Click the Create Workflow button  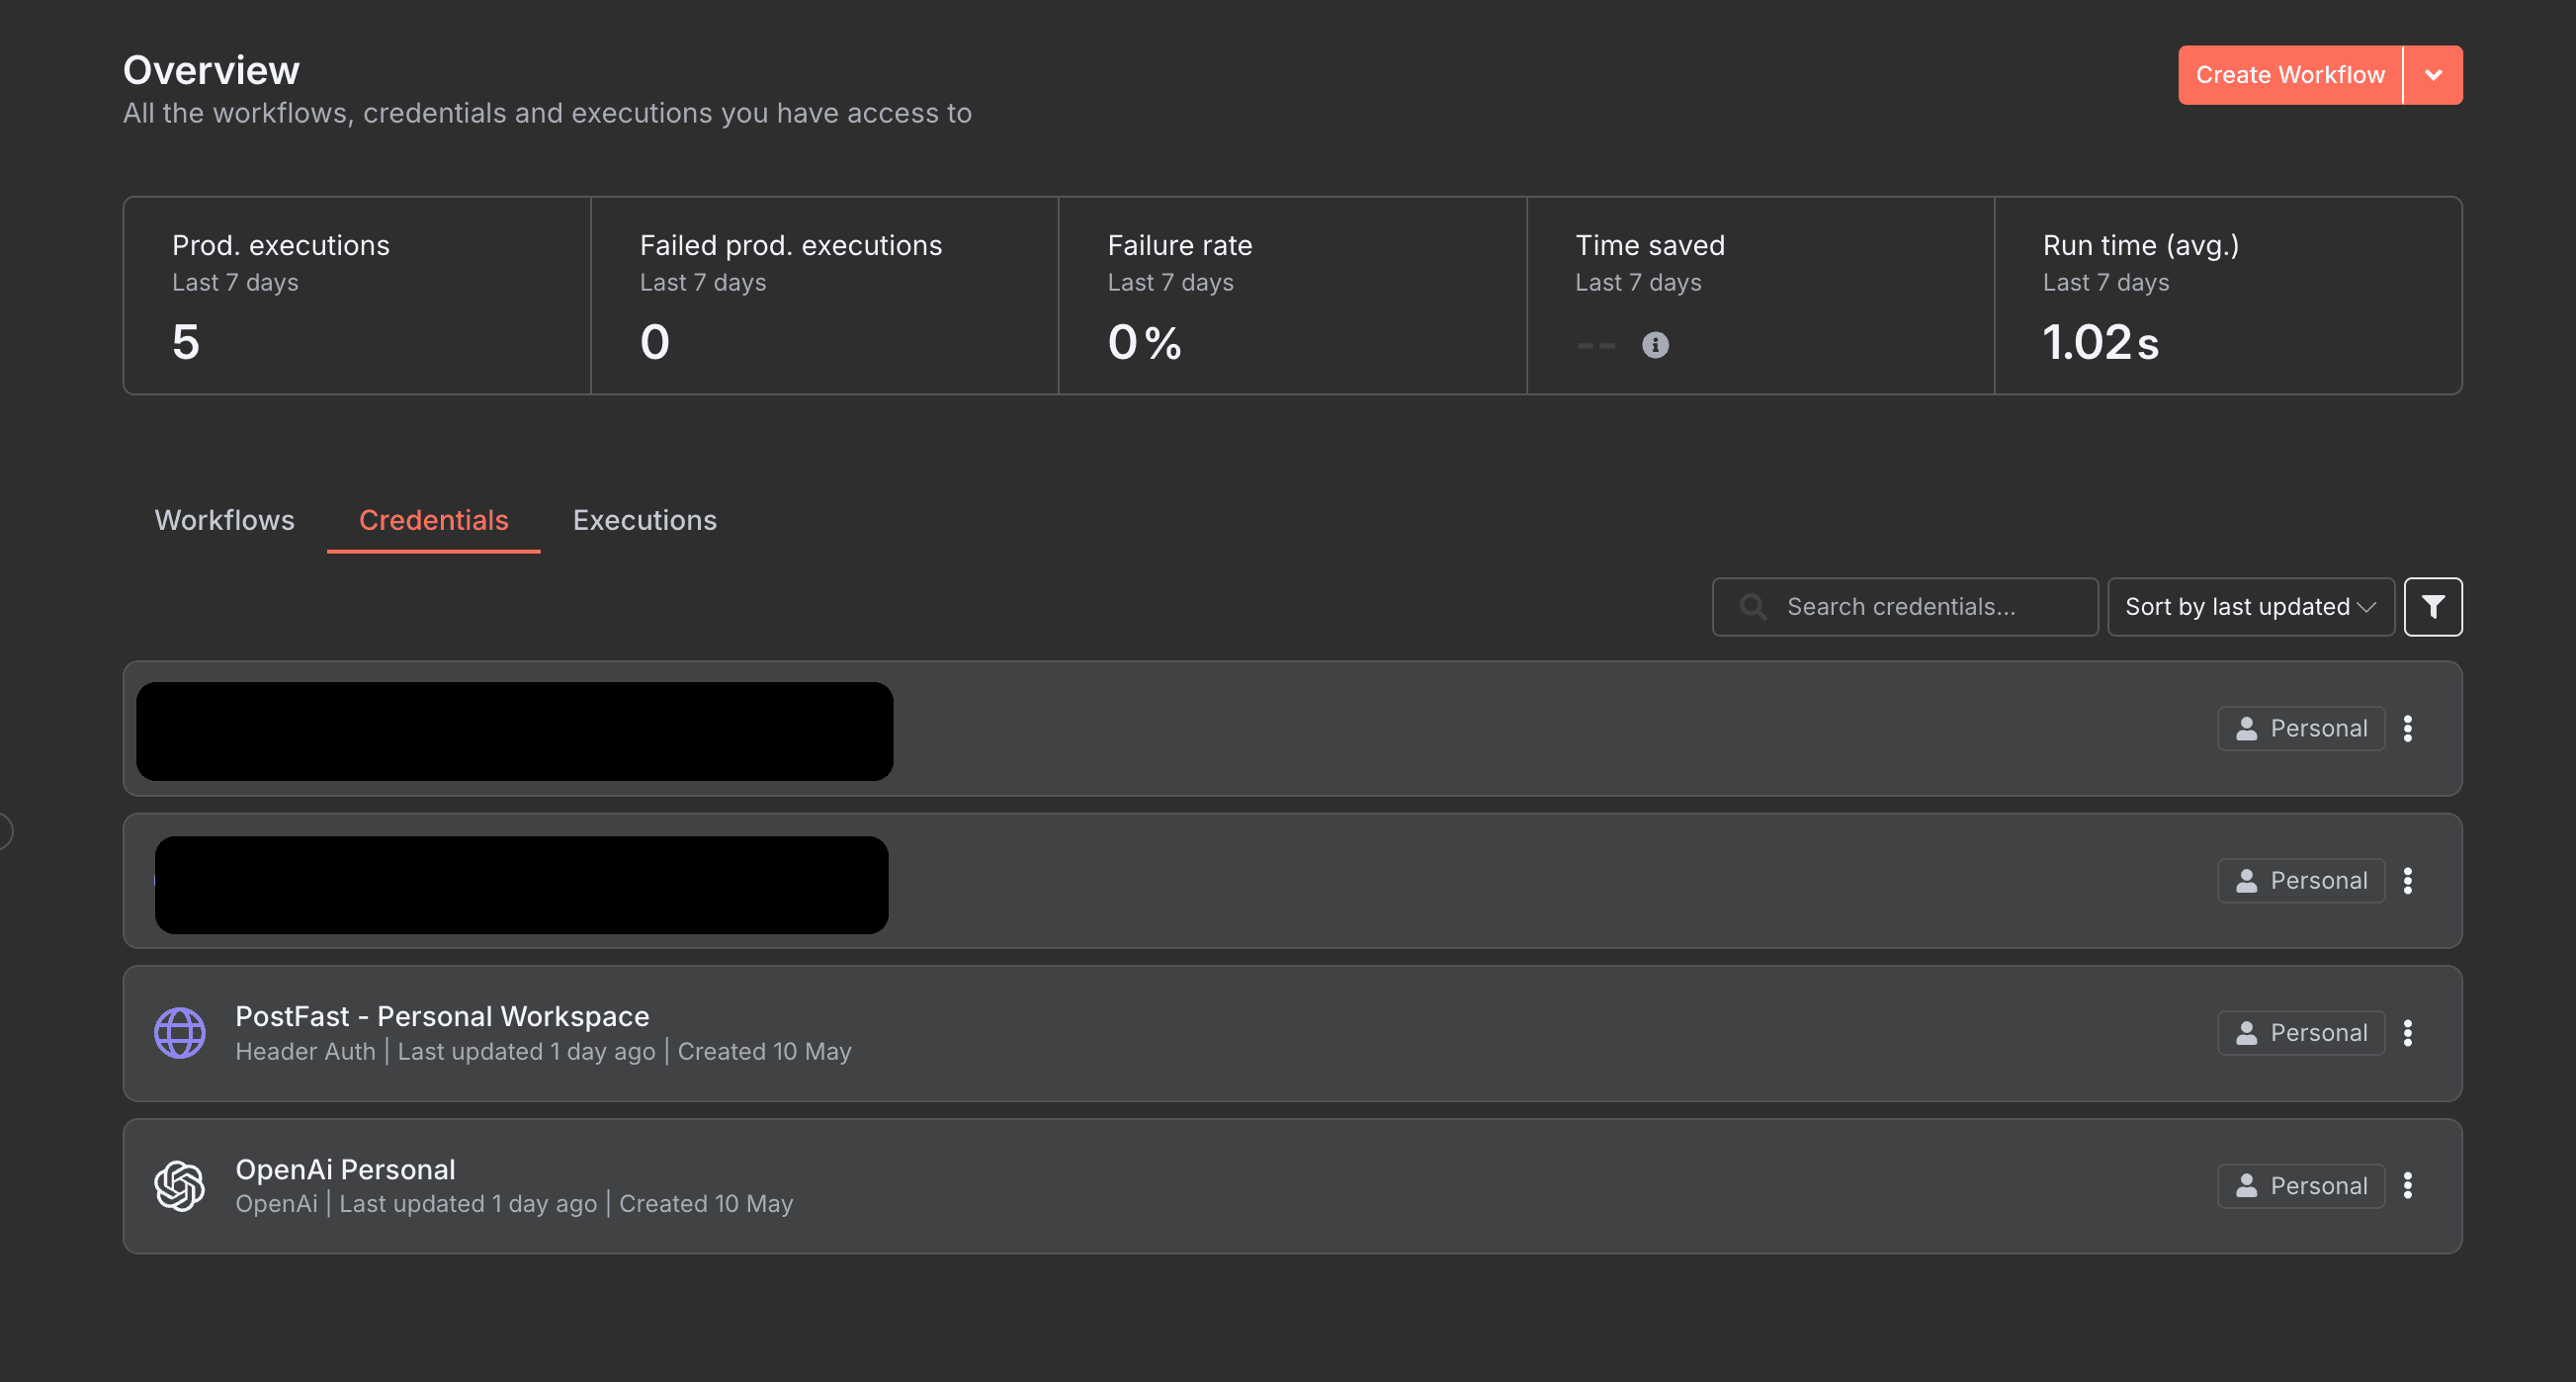pos(2289,75)
